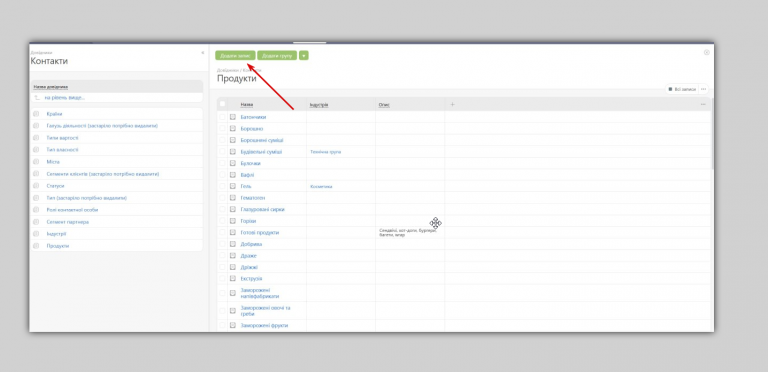Screen dimensions: 768x372
Task: Click the record icon of the Горіхи row
Action: 233,221
